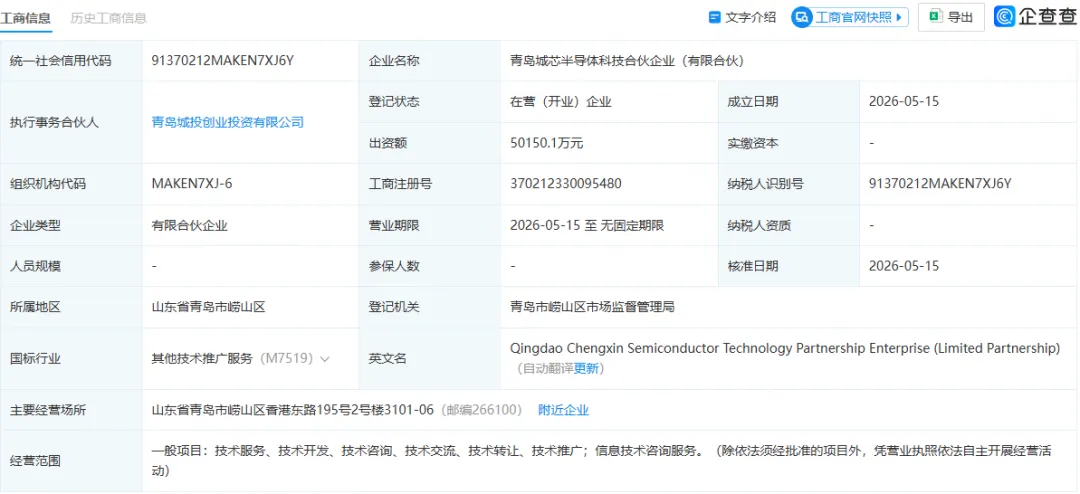Image resolution: width=1080 pixels, height=494 pixels.
Task: Click the 文字介绍 button
Action: tap(742, 17)
